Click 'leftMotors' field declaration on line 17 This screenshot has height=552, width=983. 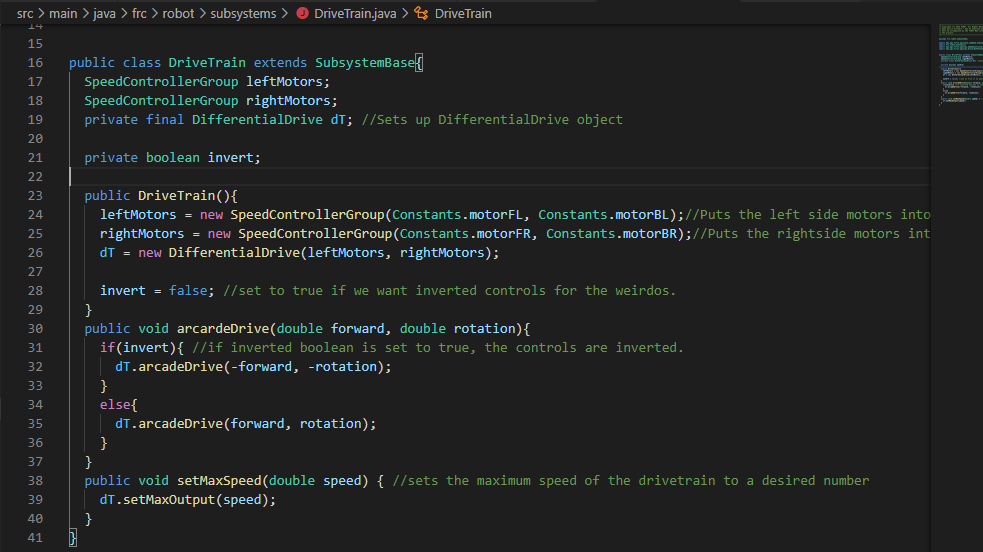tap(284, 81)
